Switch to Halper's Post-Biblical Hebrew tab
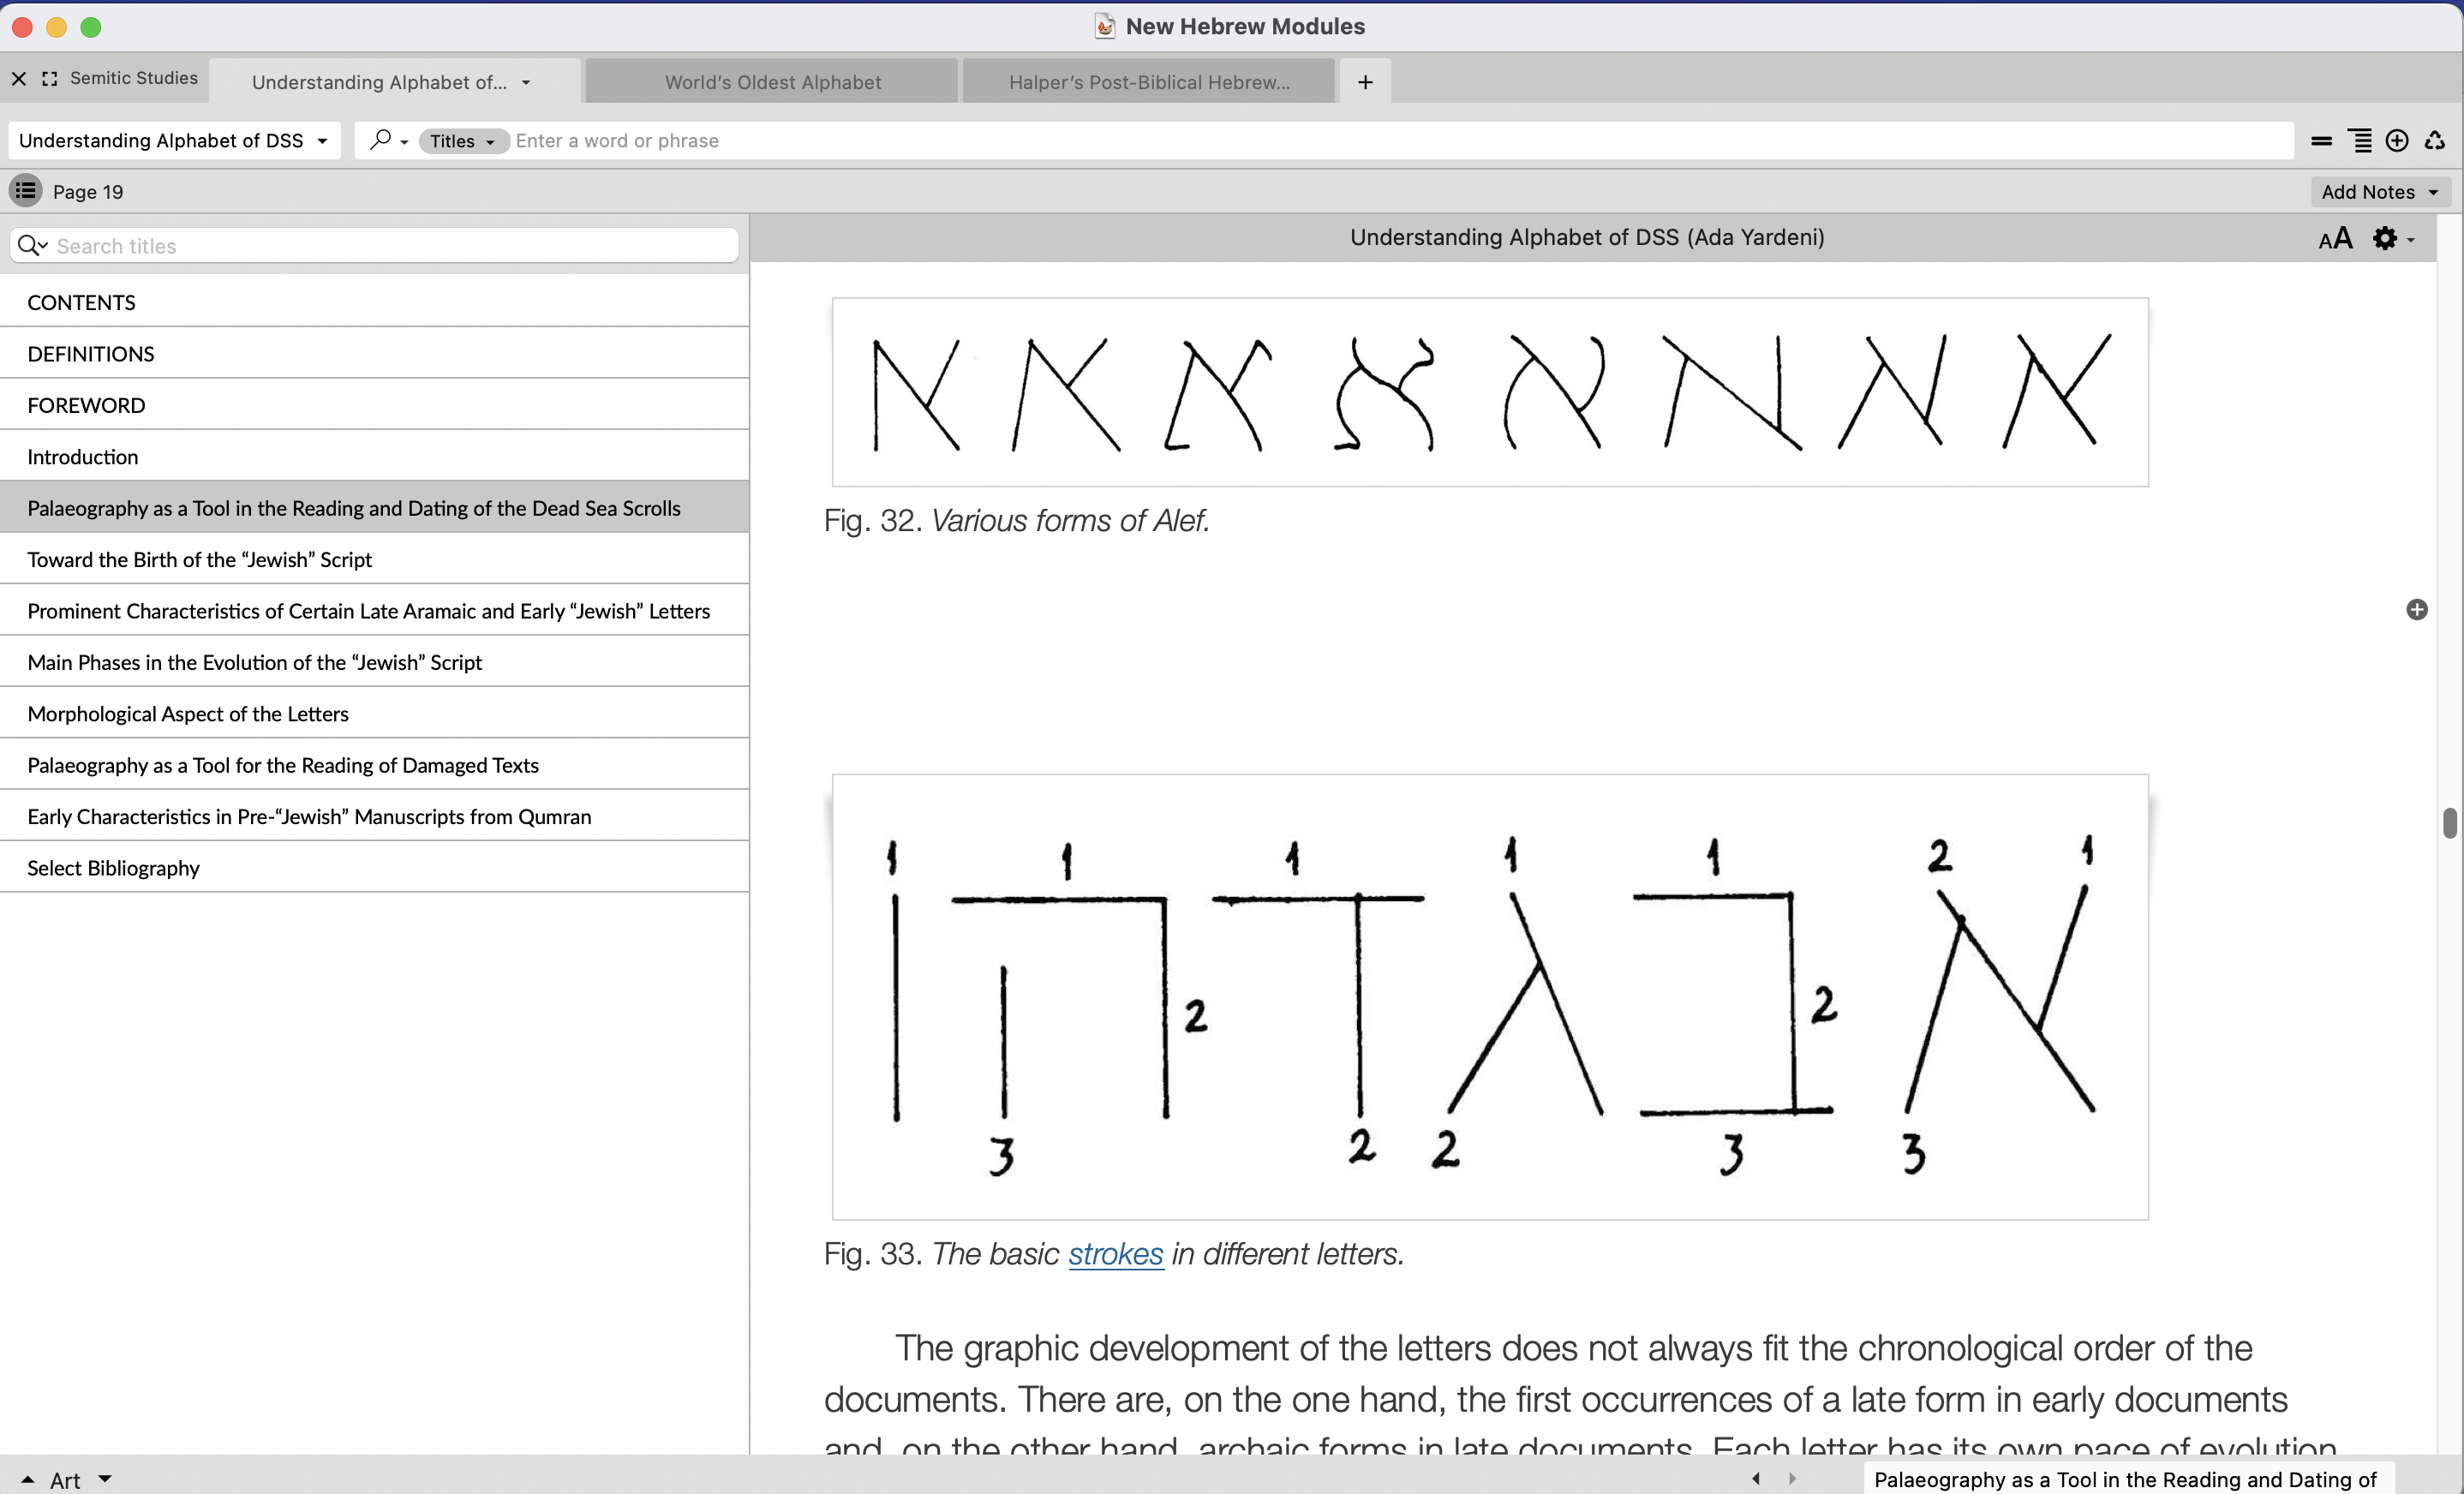Image resolution: width=2464 pixels, height=1494 pixels. coord(1148,82)
